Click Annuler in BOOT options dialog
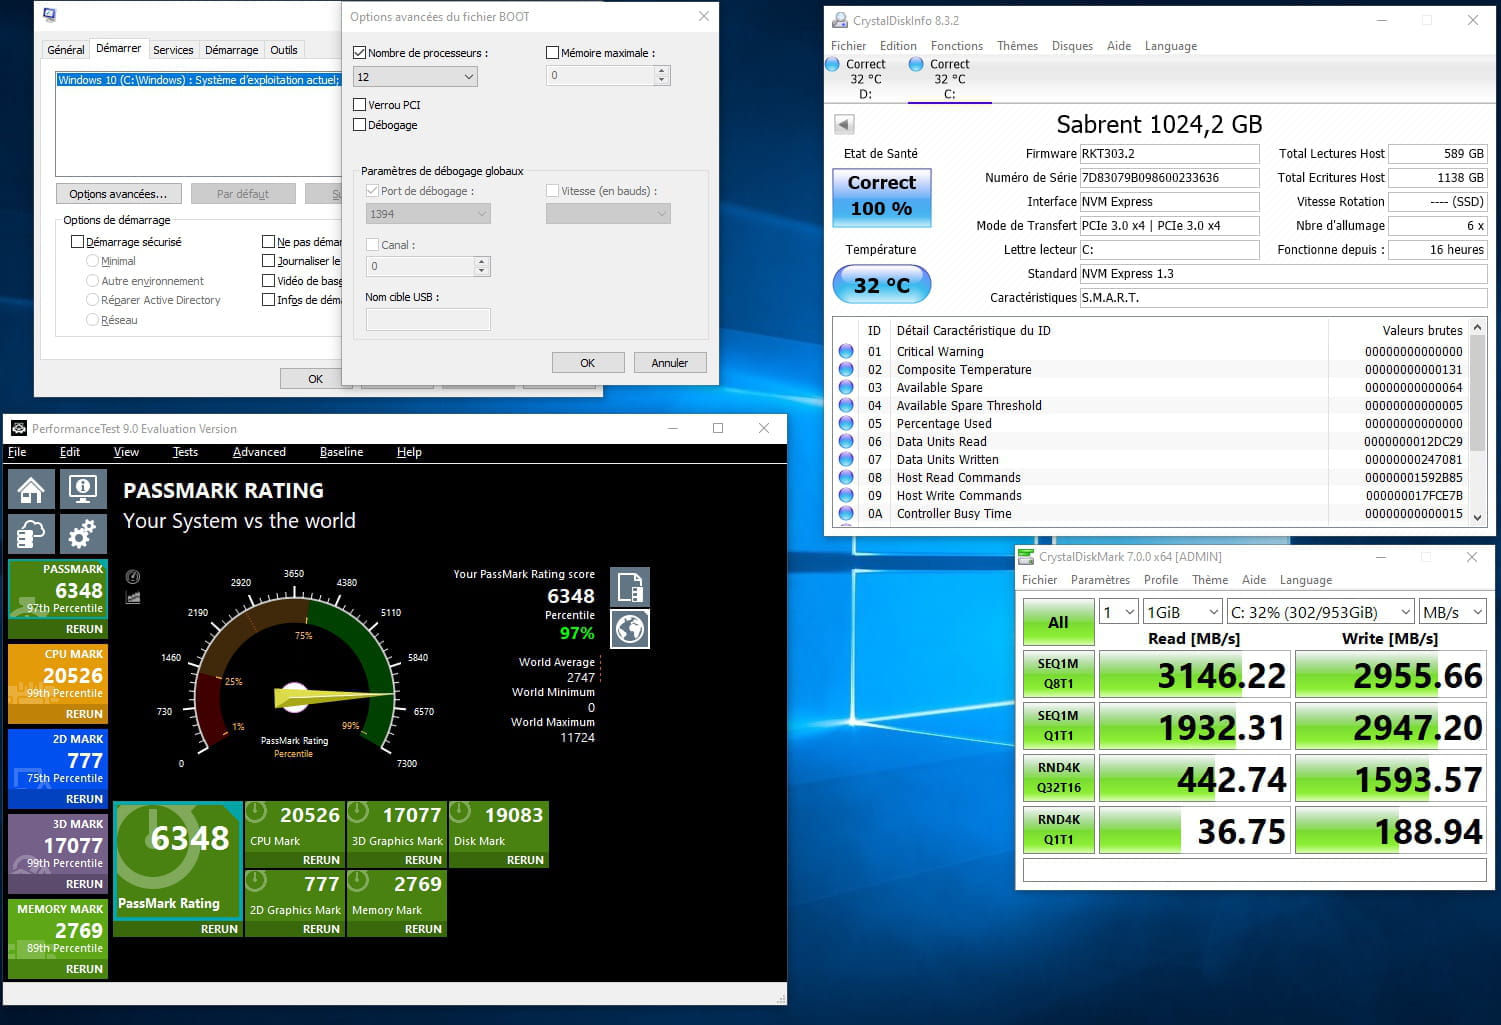Viewport: 1501px width, 1025px height. click(669, 363)
